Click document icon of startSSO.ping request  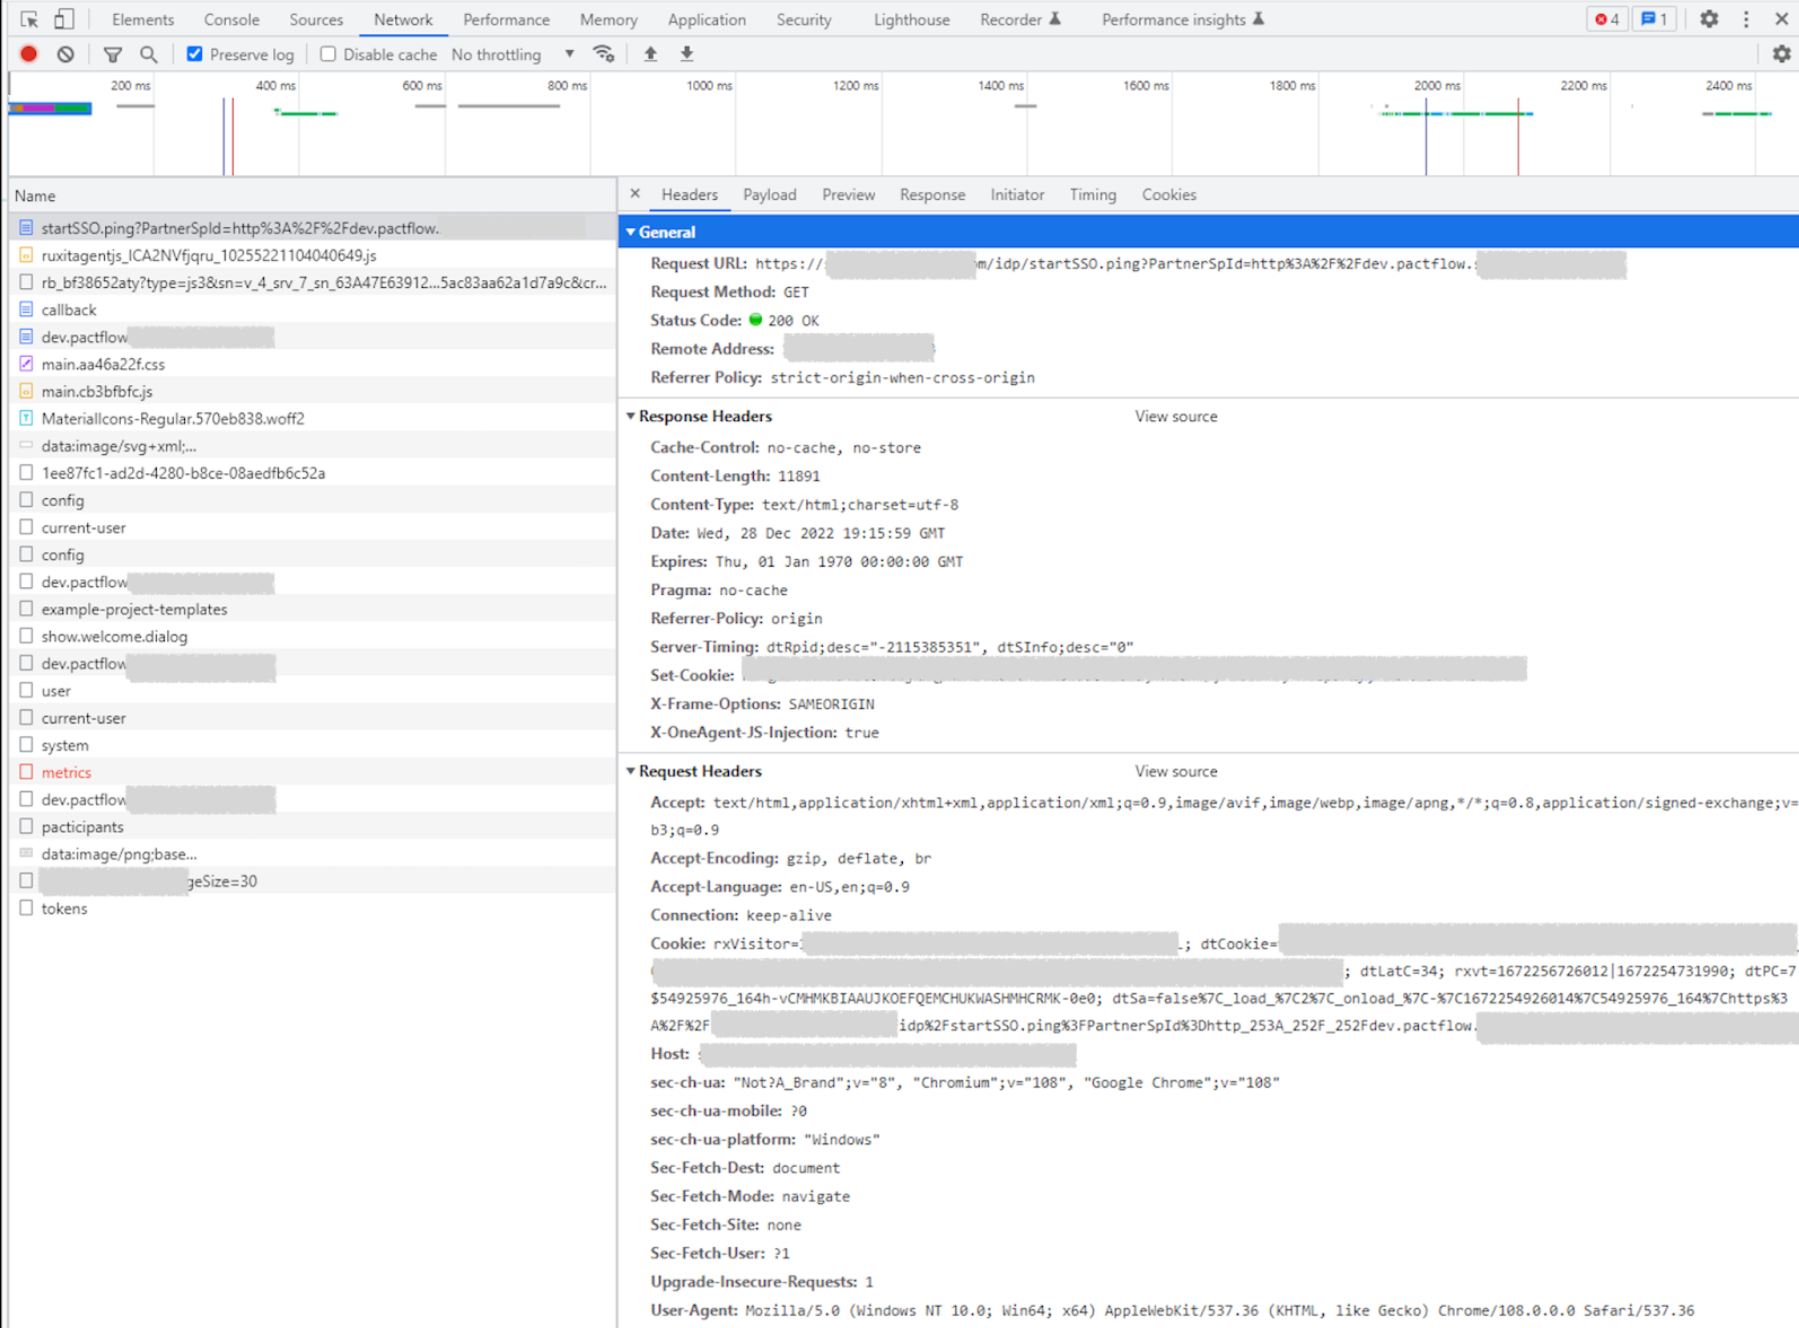click(26, 228)
